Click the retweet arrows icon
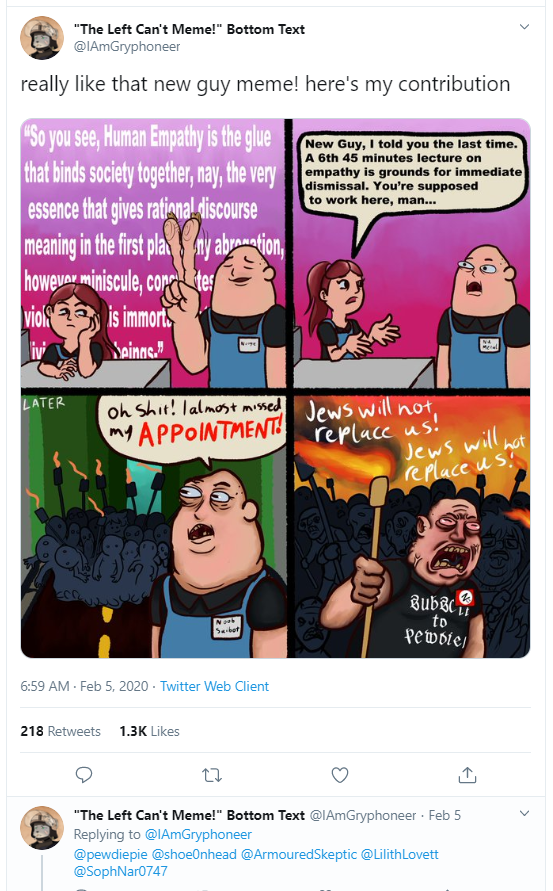Screen dimensions: 553x891 point(212,775)
